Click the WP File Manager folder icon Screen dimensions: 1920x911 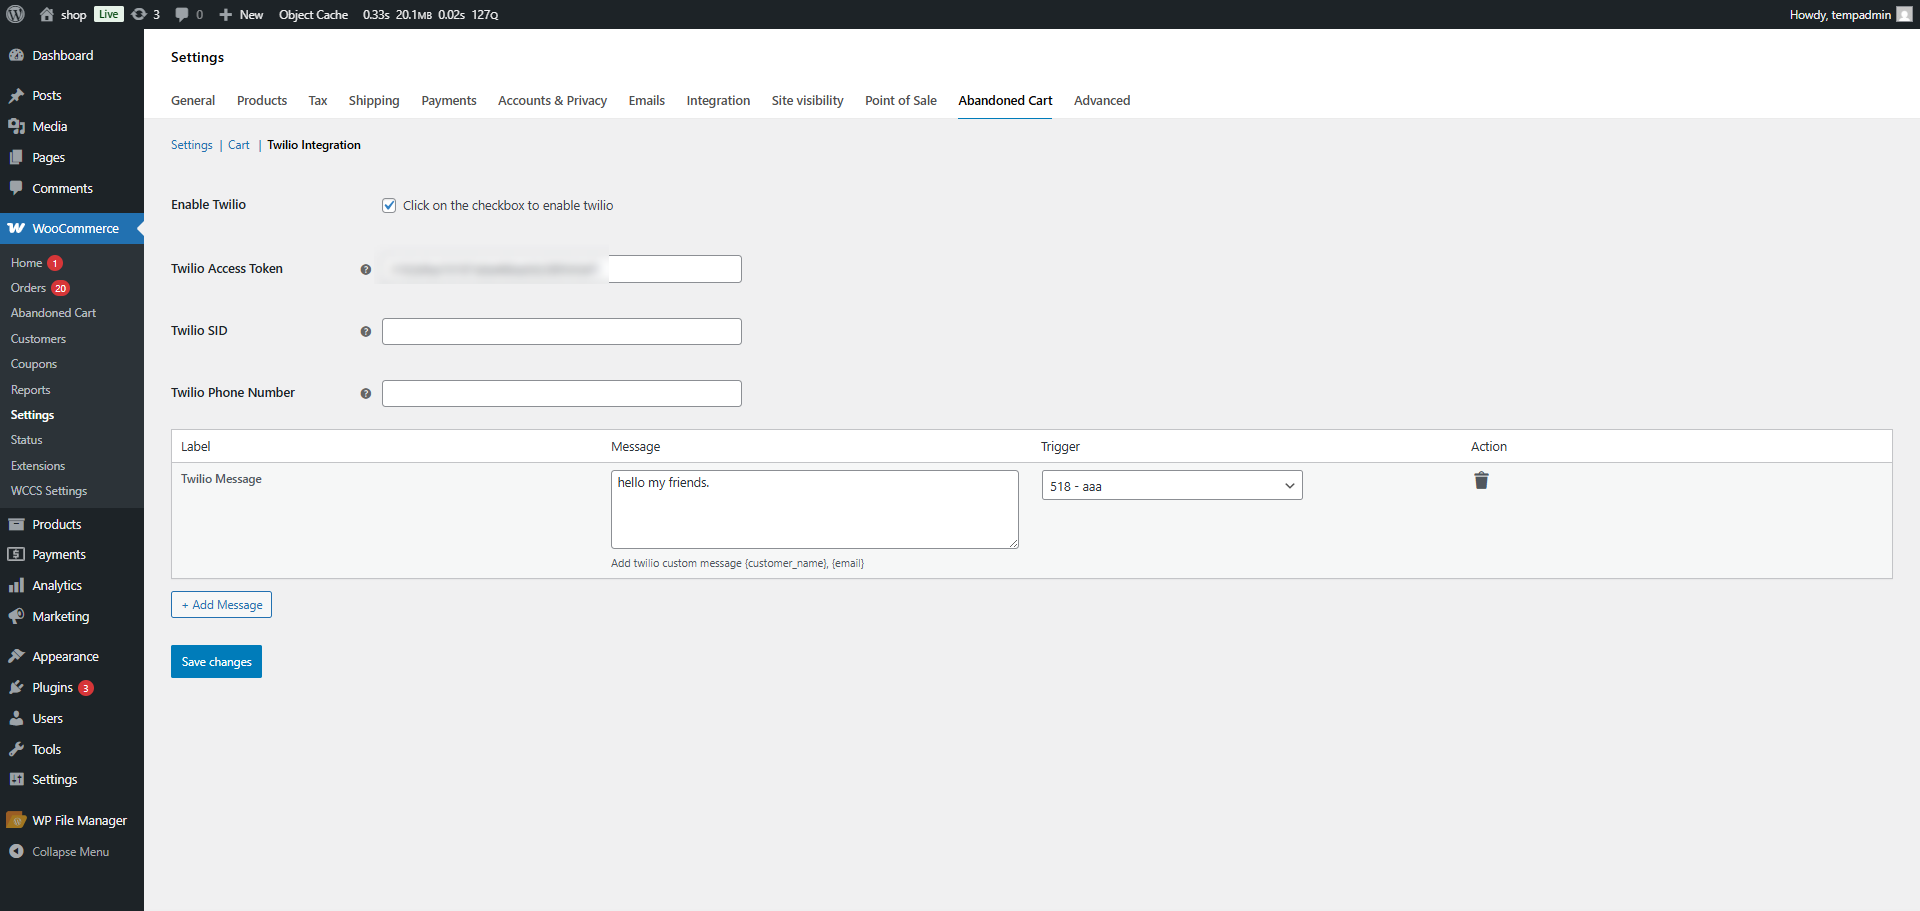pos(16,820)
